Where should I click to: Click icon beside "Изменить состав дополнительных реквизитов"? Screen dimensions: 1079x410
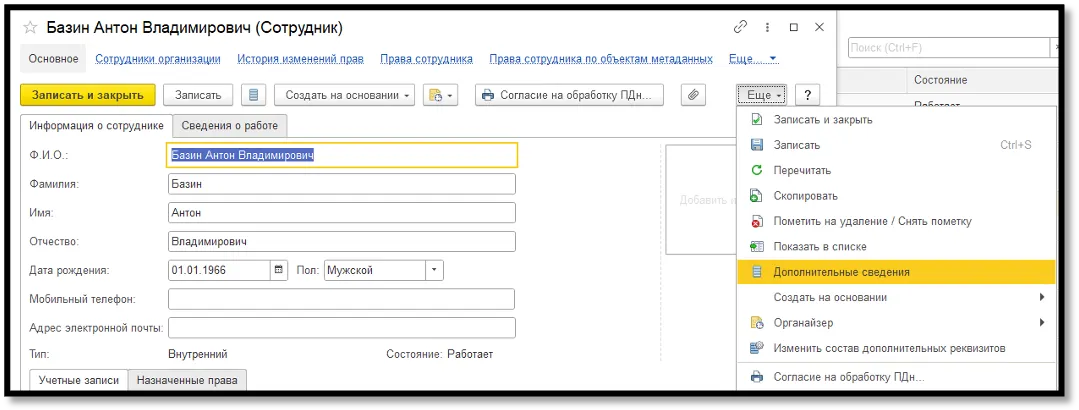click(756, 348)
